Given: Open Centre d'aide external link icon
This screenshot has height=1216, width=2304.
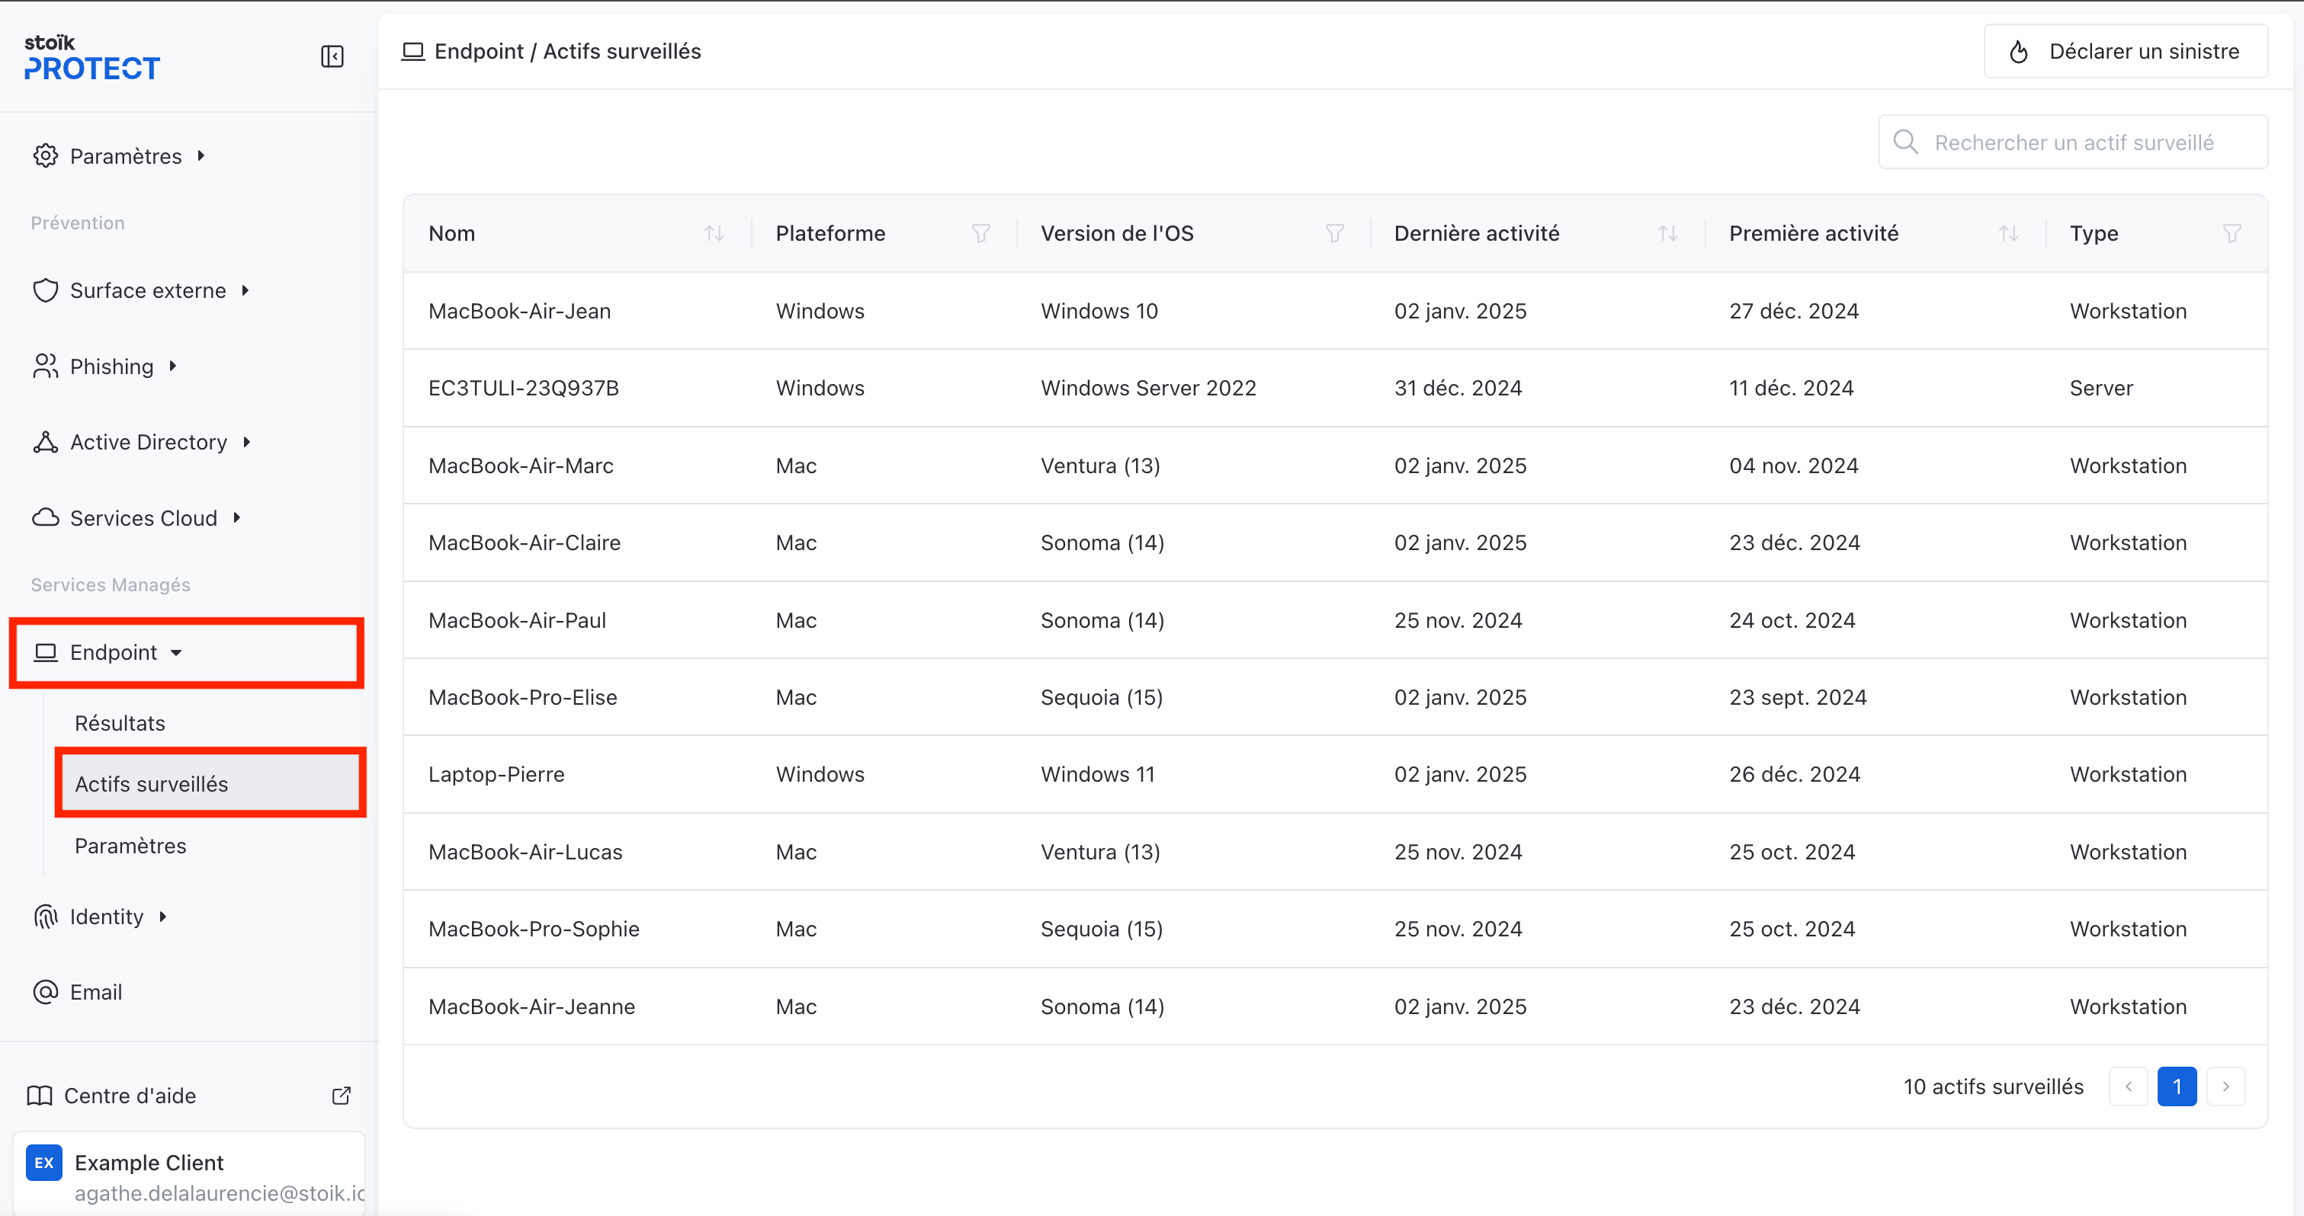Looking at the screenshot, I should click(x=341, y=1095).
